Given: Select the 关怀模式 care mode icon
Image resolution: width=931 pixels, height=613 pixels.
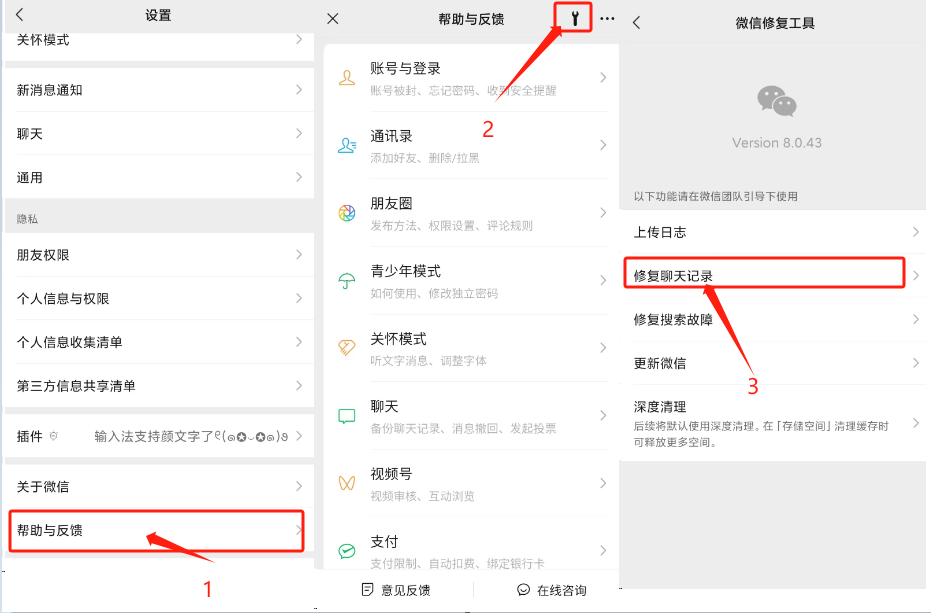Looking at the screenshot, I should point(345,348).
